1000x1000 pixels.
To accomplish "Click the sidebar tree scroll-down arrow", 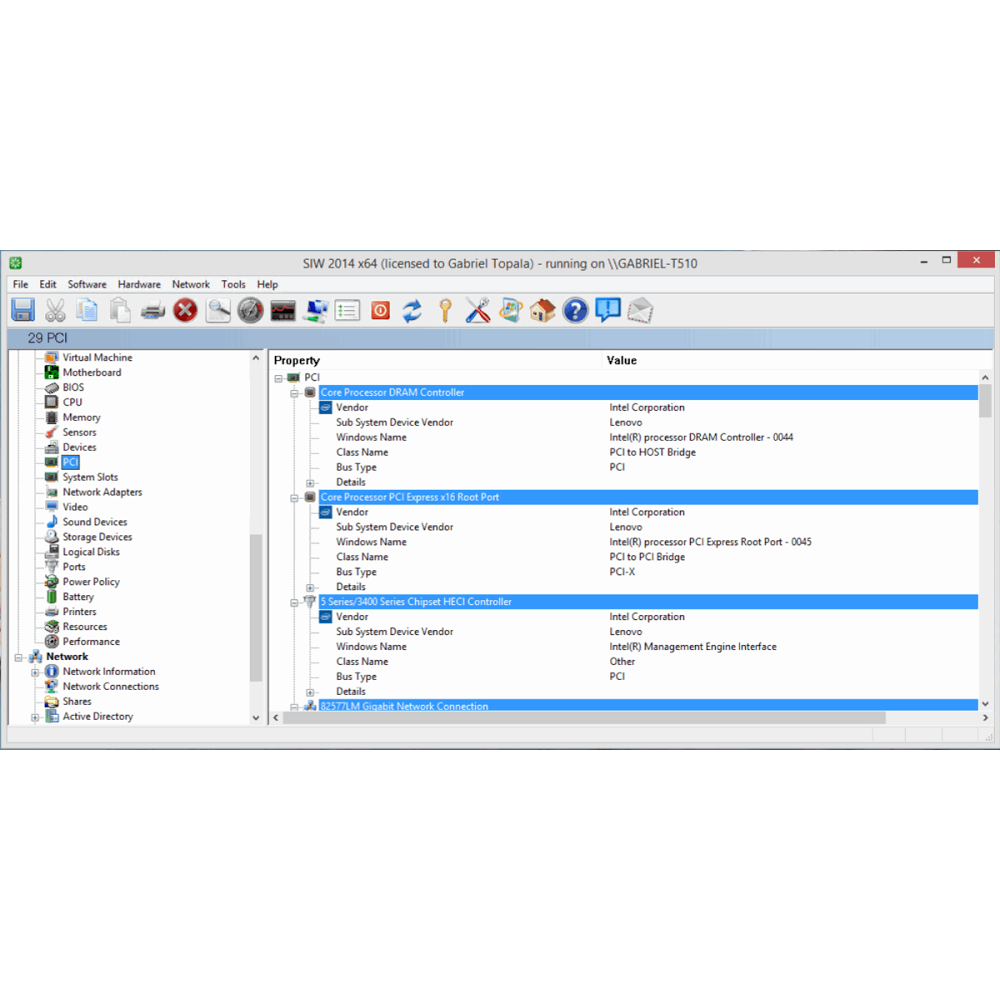I will pos(256,717).
